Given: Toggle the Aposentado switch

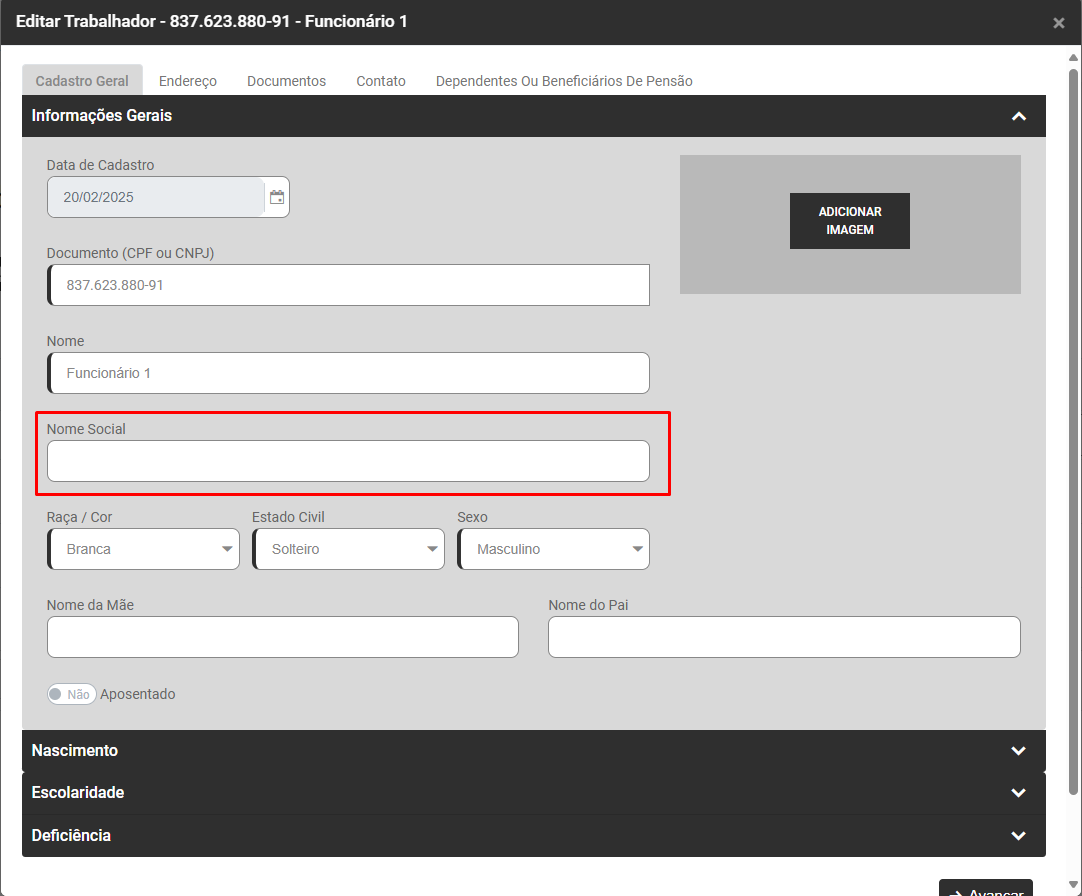Looking at the screenshot, I should (x=71, y=694).
